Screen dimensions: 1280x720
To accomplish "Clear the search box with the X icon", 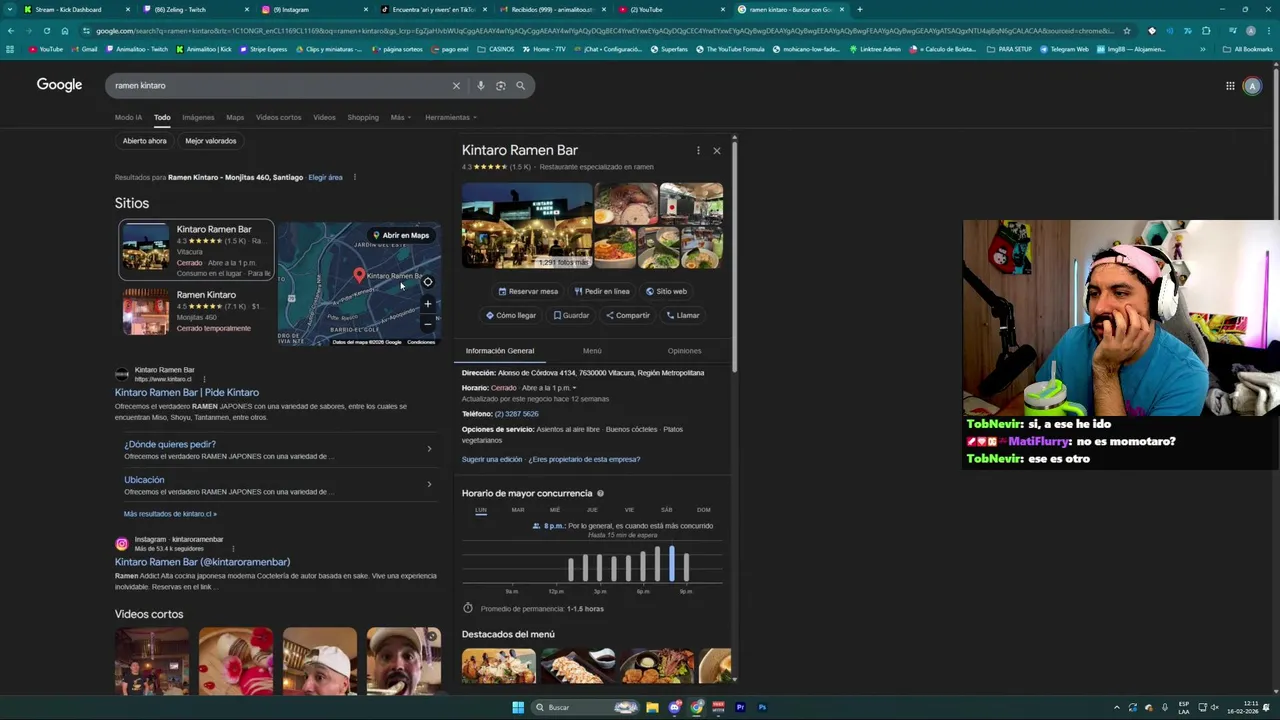I will 456,86.
